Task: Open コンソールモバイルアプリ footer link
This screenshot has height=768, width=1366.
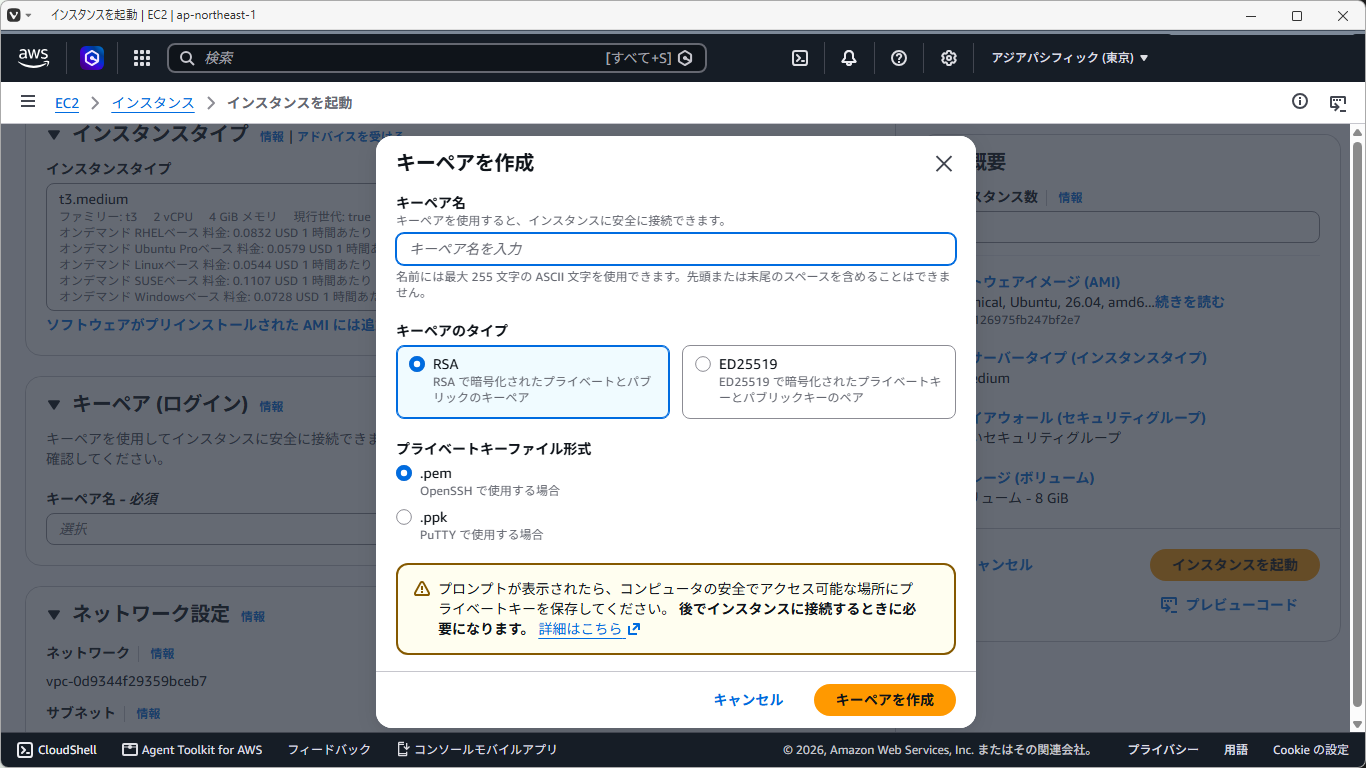Action: click(x=477, y=749)
